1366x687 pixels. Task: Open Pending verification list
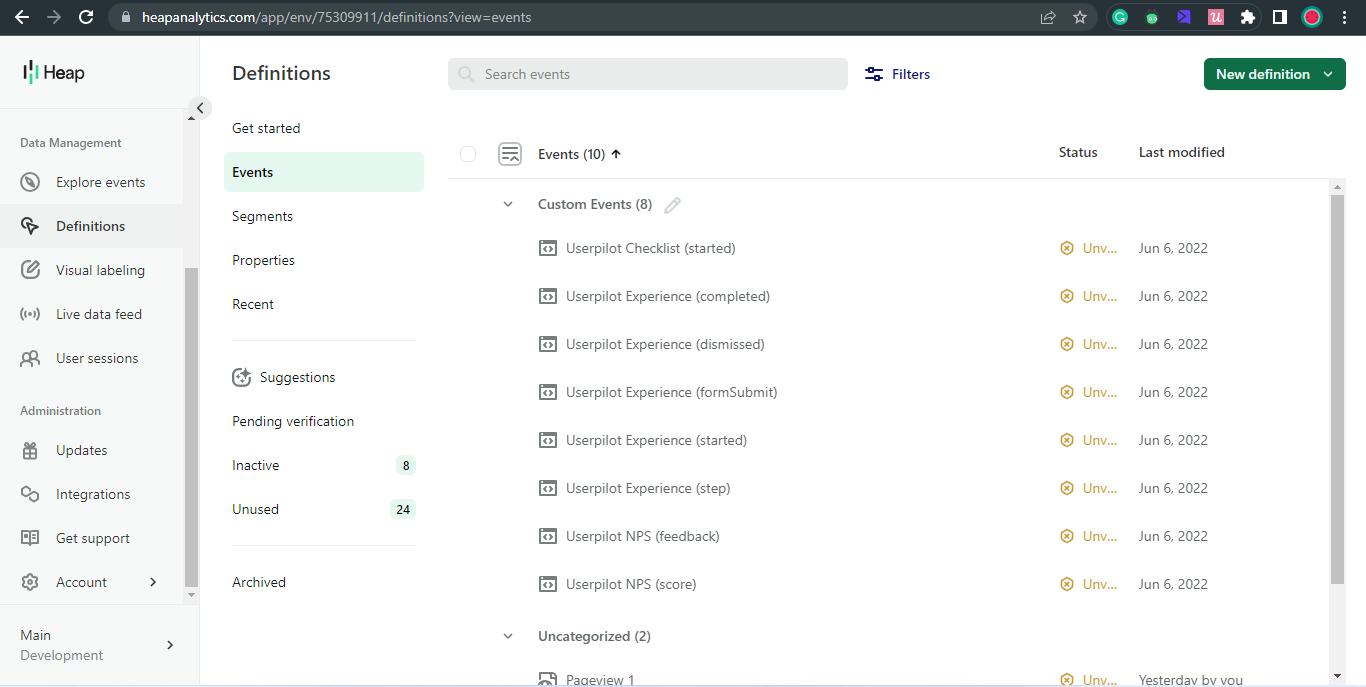point(293,421)
